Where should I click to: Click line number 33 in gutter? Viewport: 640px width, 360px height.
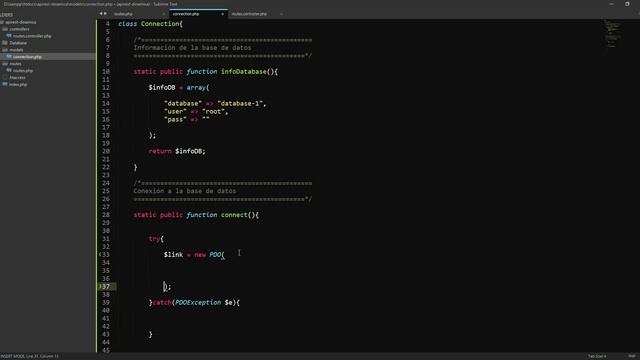pos(106,255)
